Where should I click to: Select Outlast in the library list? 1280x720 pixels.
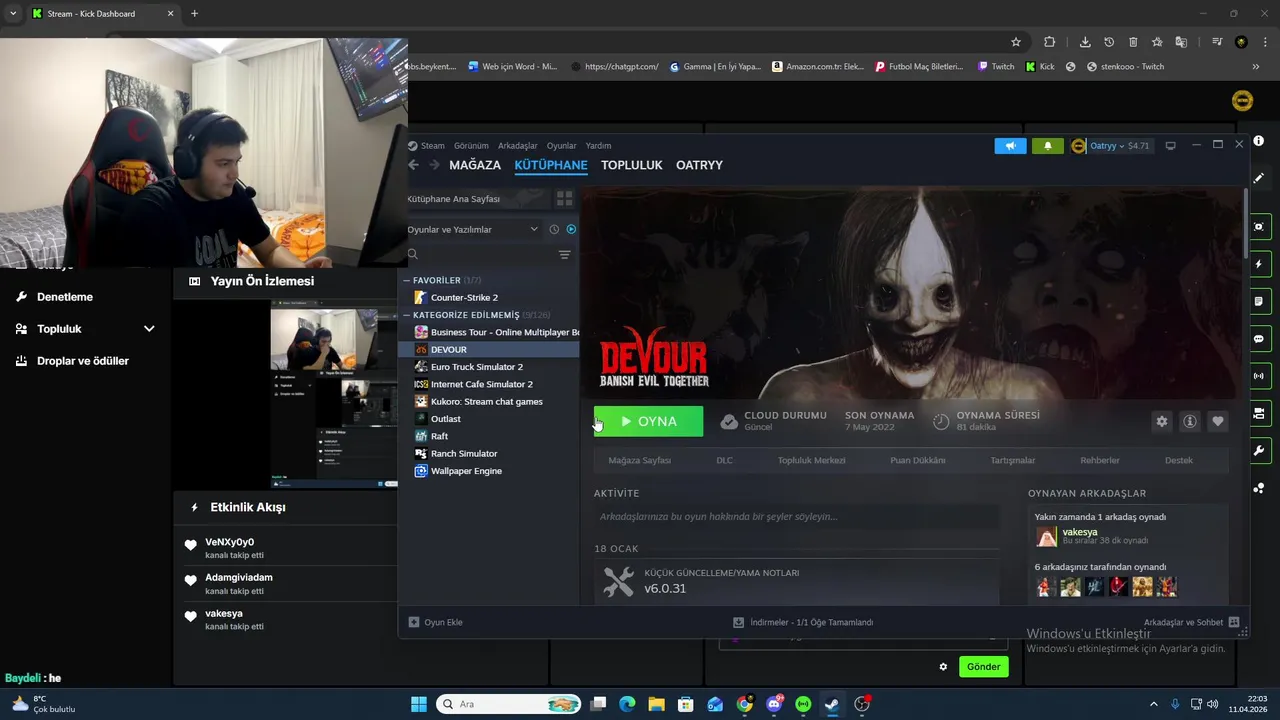446,419
